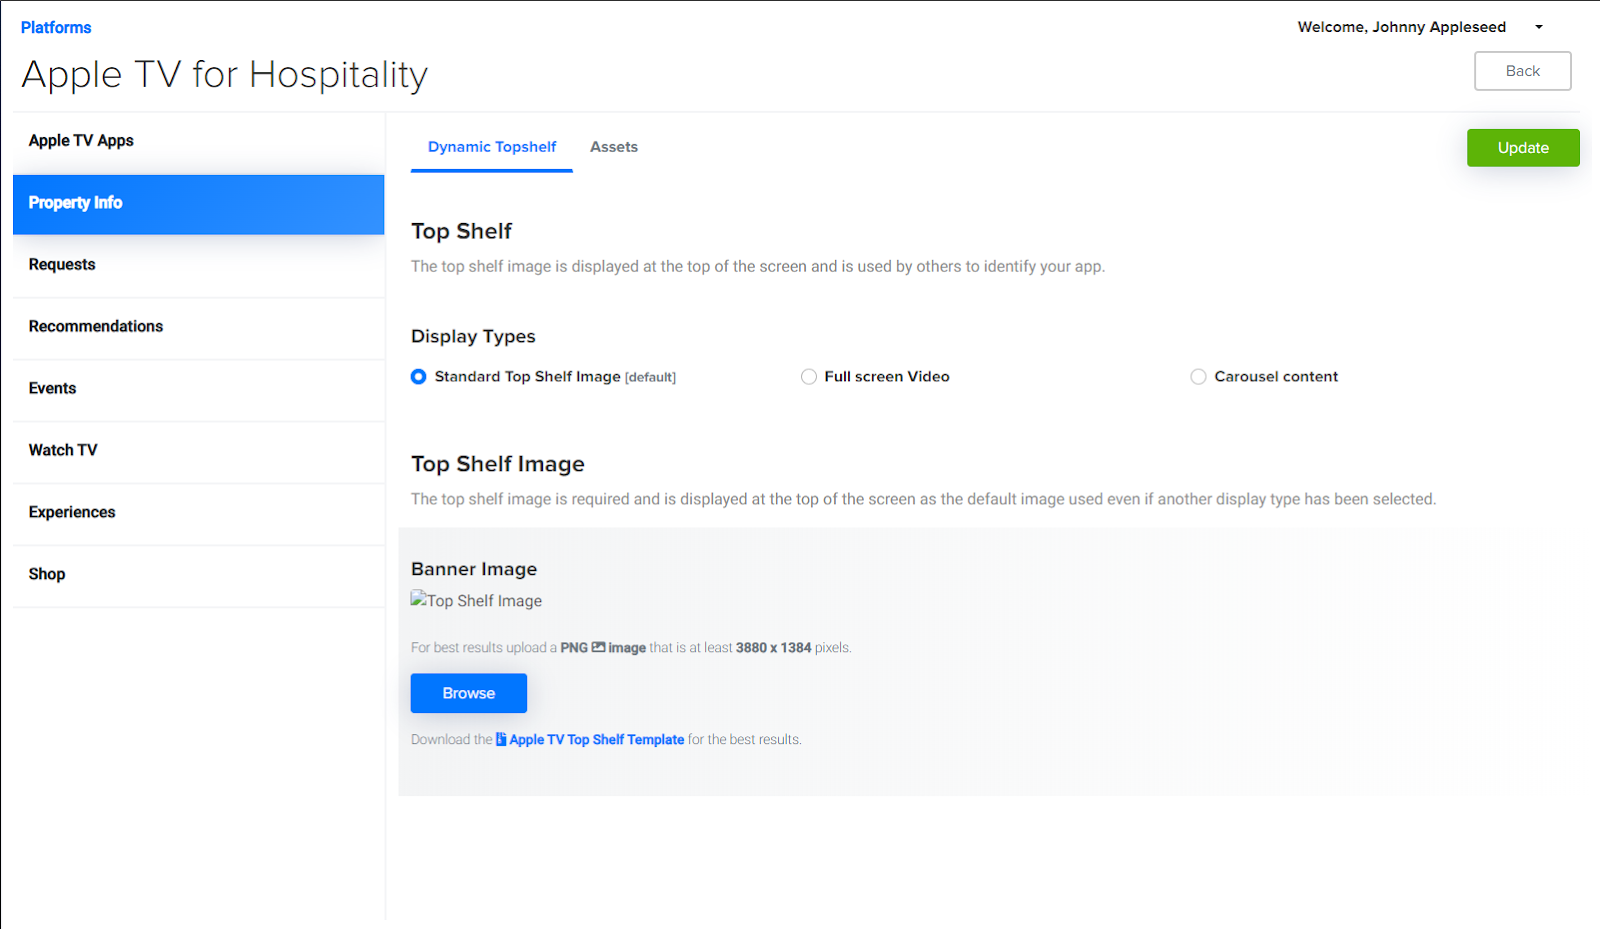1600x929 pixels.
Task: Click the Back button
Action: [1522, 71]
